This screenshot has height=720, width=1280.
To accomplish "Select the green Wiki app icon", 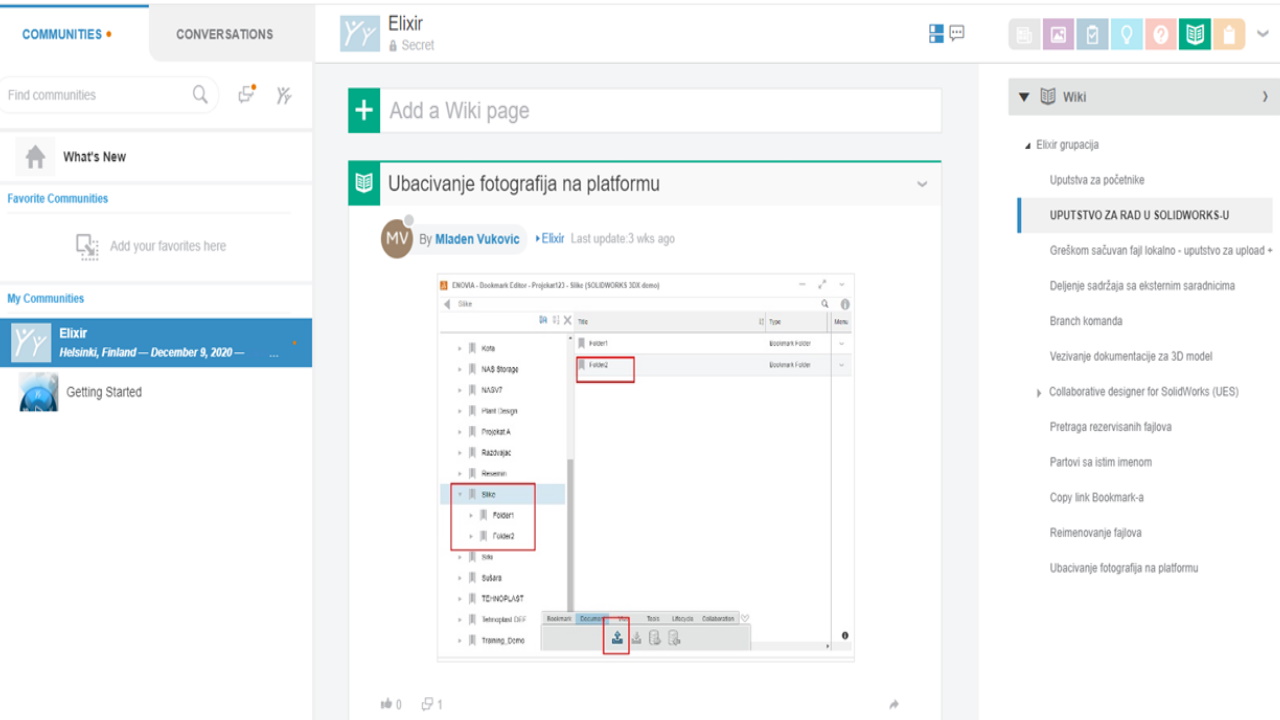I will coord(1194,33).
